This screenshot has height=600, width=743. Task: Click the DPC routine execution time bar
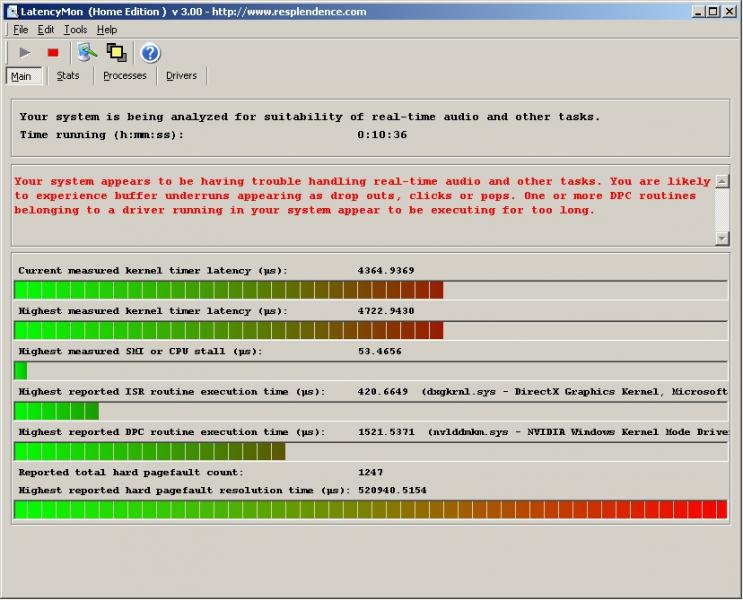tap(371, 451)
